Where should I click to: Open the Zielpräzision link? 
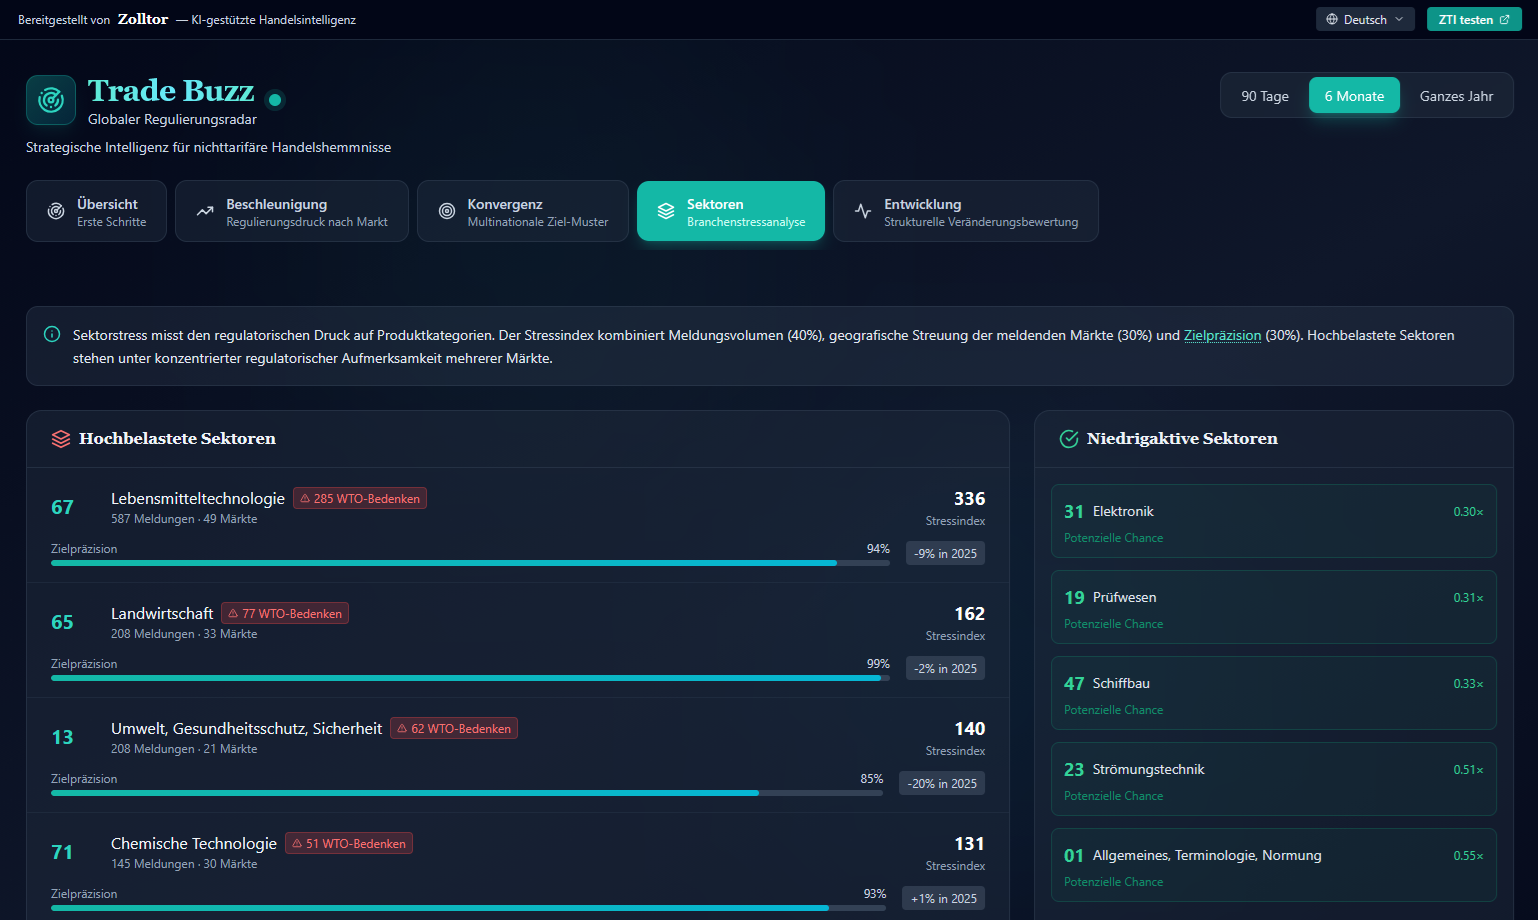1222,335
